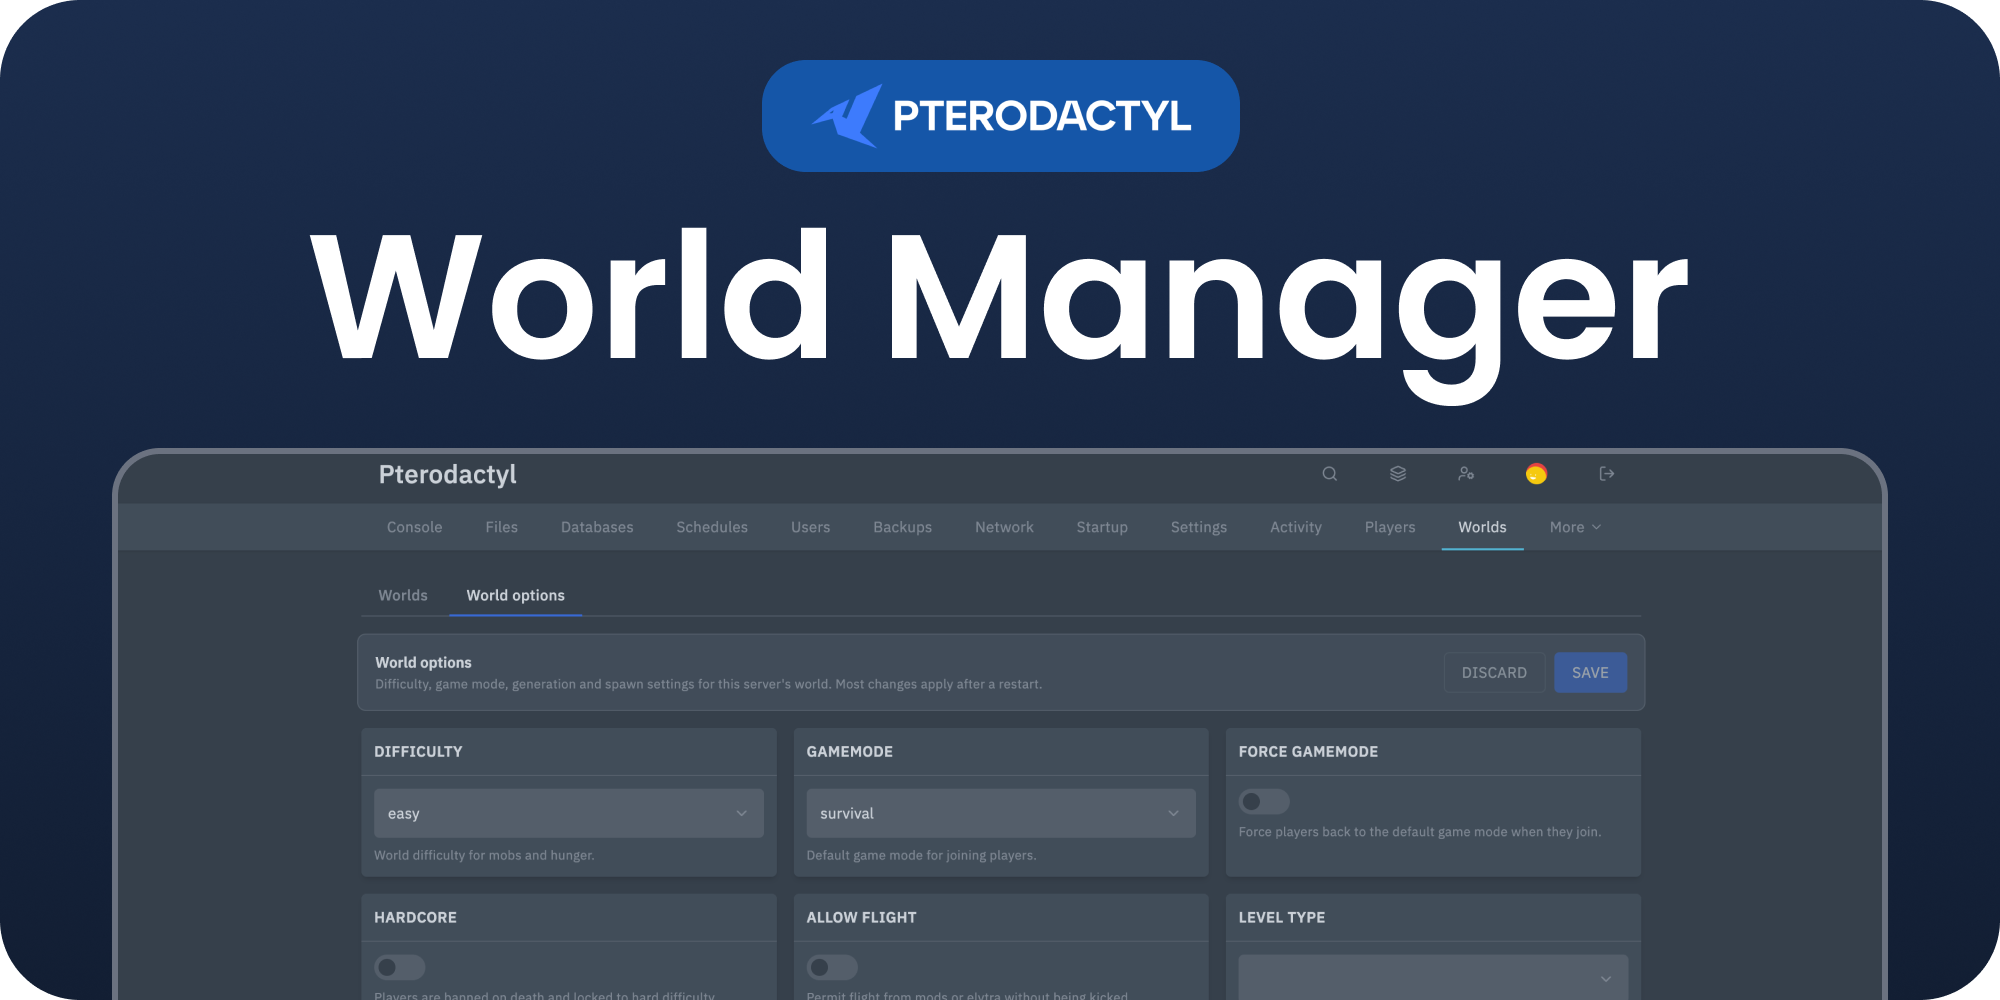Expand the More navigation menu
2000x1000 pixels.
[x=1575, y=527]
